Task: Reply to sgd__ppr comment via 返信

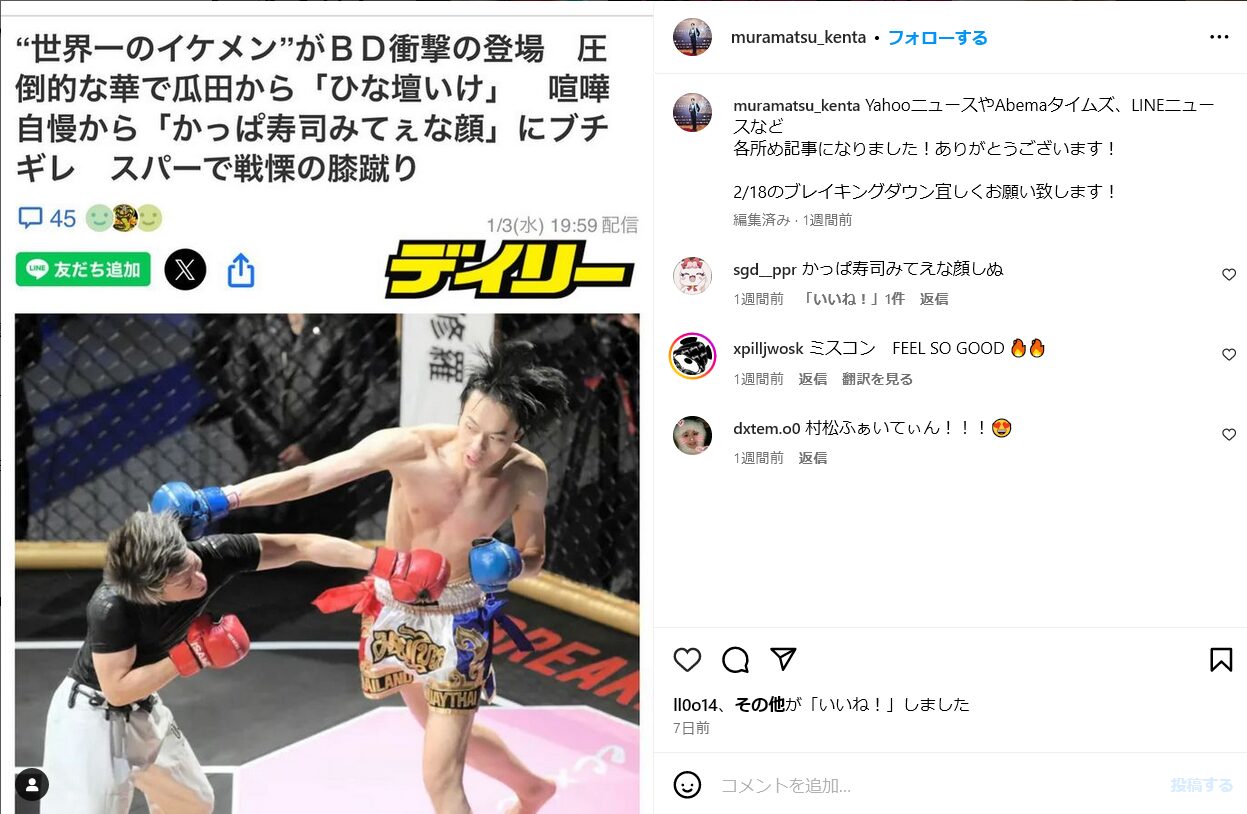Action: coord(934,299)
